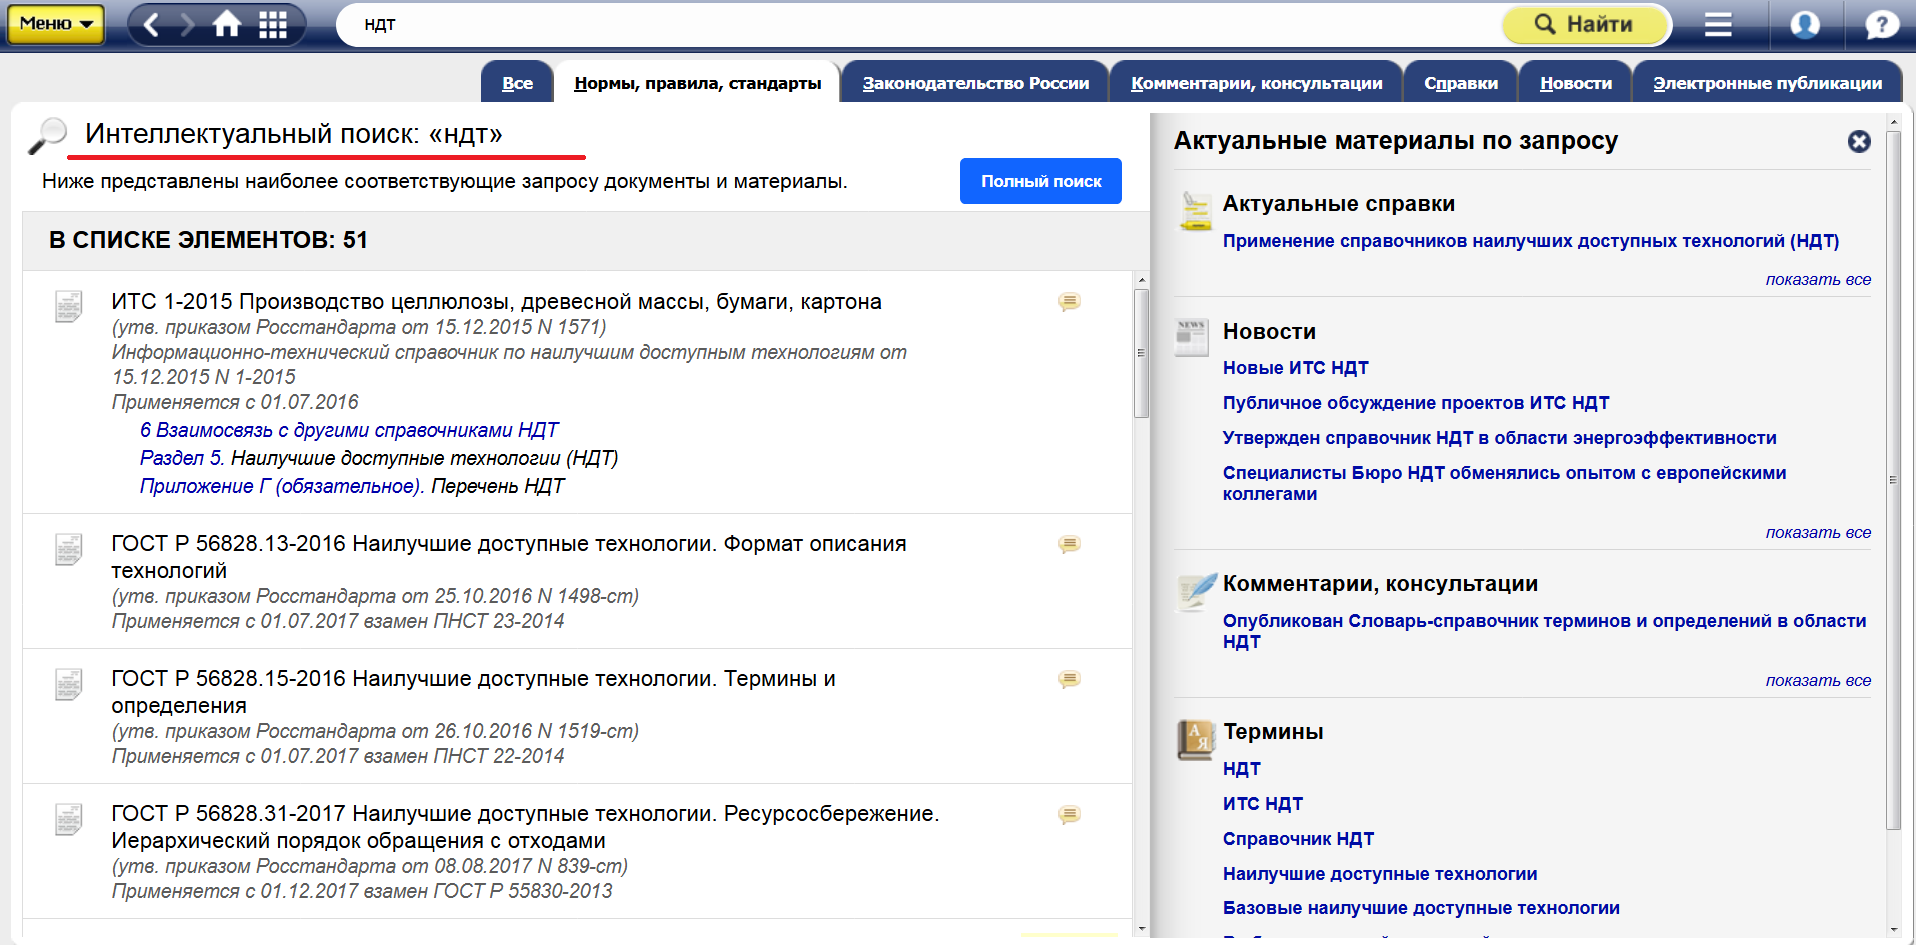Image resolution: width=1916 pixels, height=945 pixels.
Task: Click results list scrollbar down arrow
Action: tap(1141, 928)
